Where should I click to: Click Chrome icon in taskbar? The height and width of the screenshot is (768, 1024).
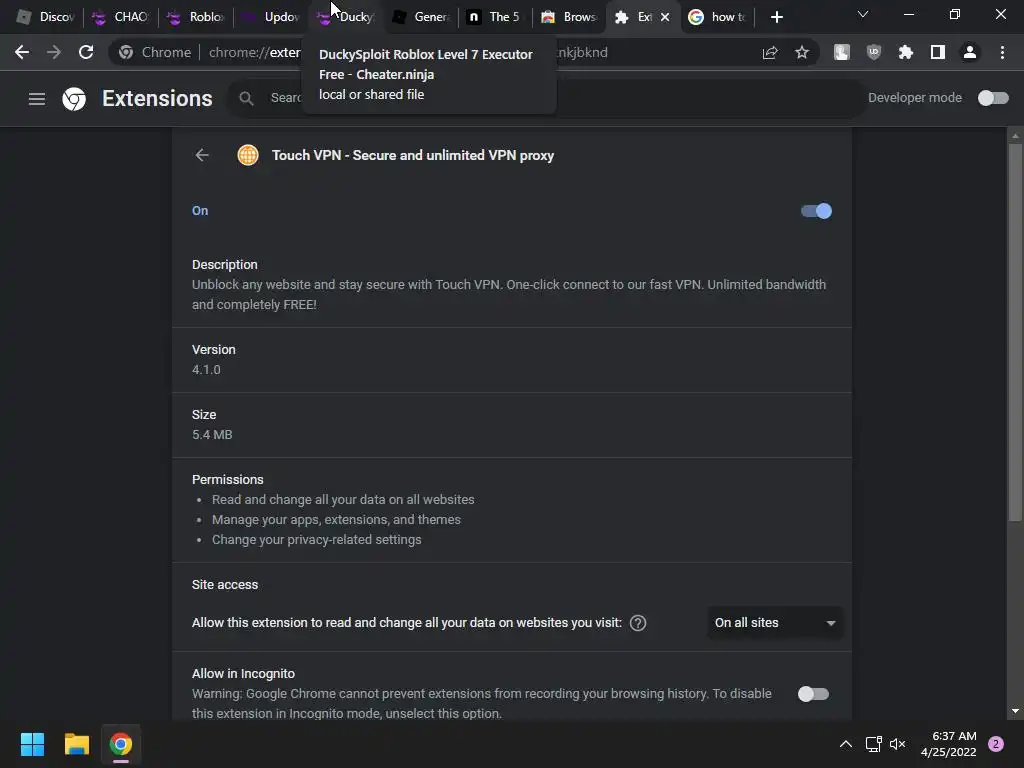pos(121,744)
